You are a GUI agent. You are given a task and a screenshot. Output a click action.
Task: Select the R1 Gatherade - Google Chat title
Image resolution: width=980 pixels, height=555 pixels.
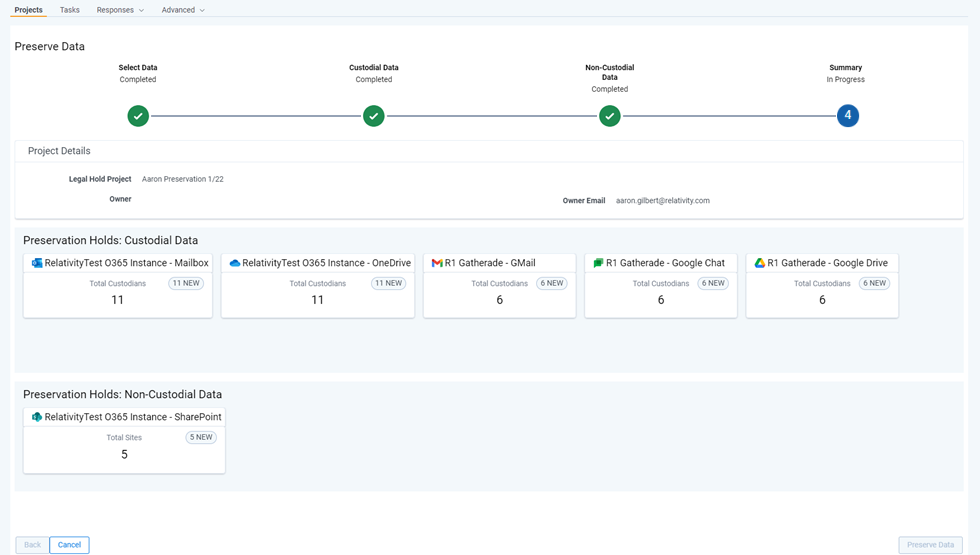pyautogui.click(x=665, y=263)
